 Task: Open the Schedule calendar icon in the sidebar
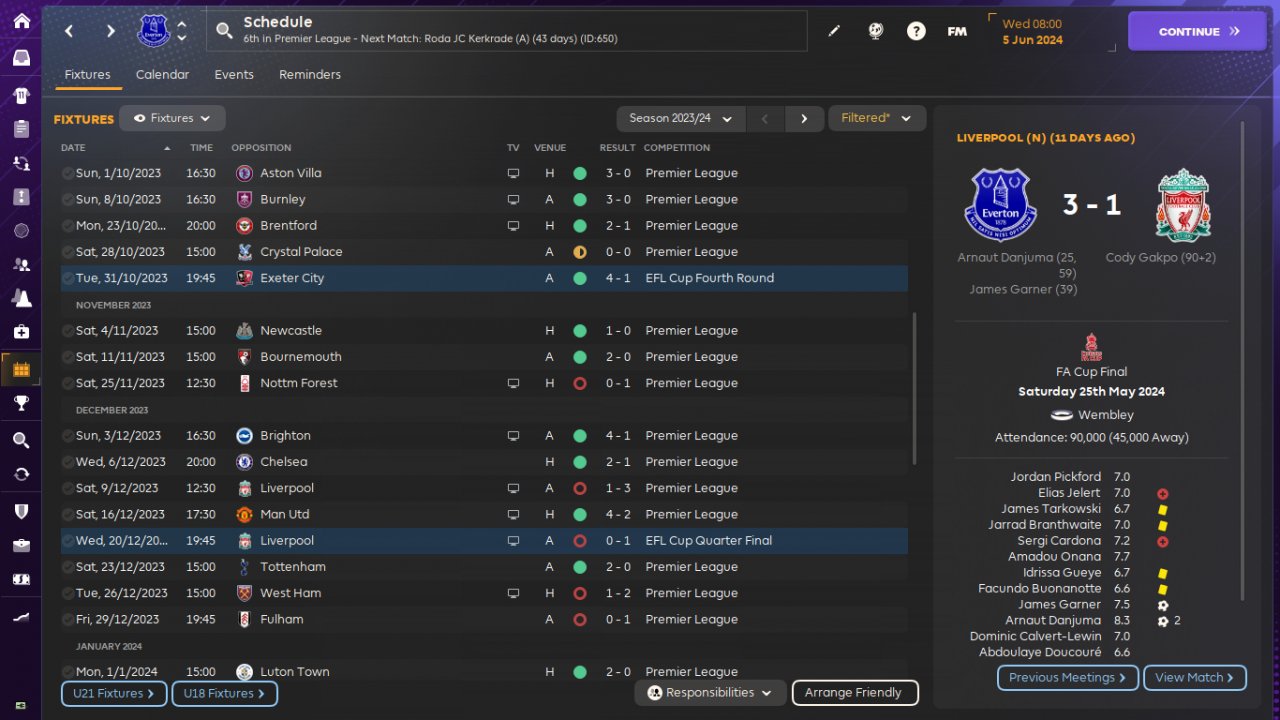(21, 370)
